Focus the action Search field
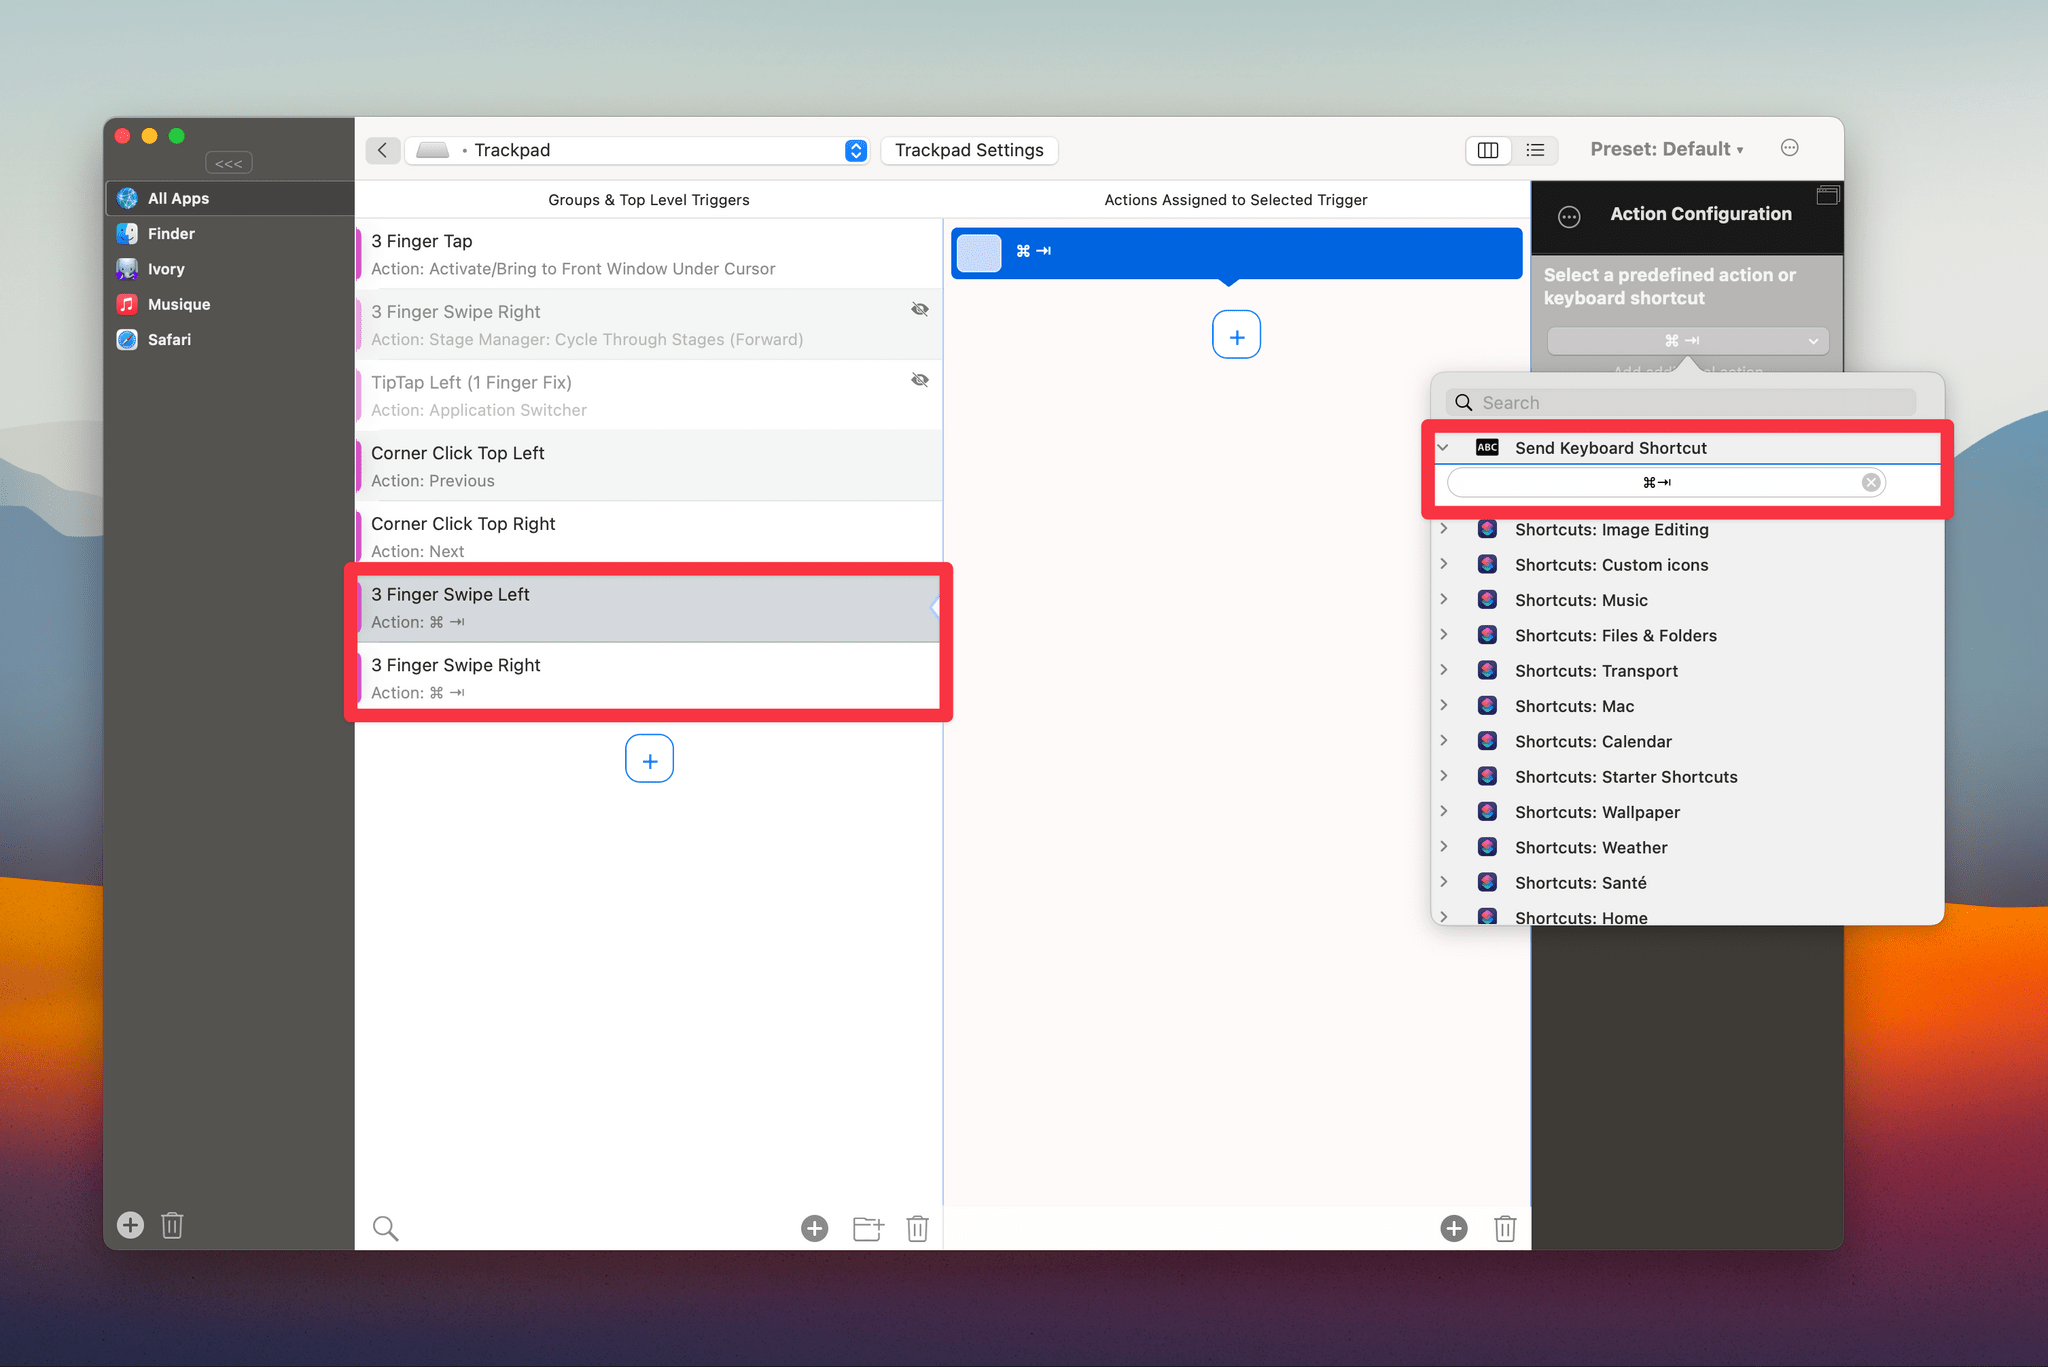The image size is (2048, 1367). (x=1681, y=402)
